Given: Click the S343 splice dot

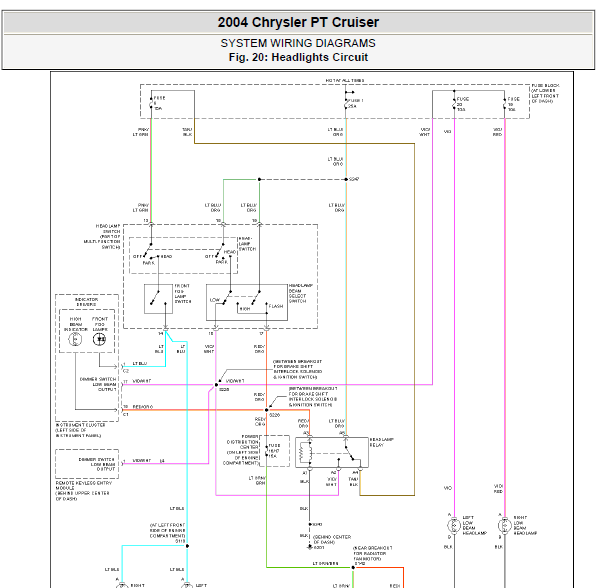Looking at the screenshot, I should [310, 524].
